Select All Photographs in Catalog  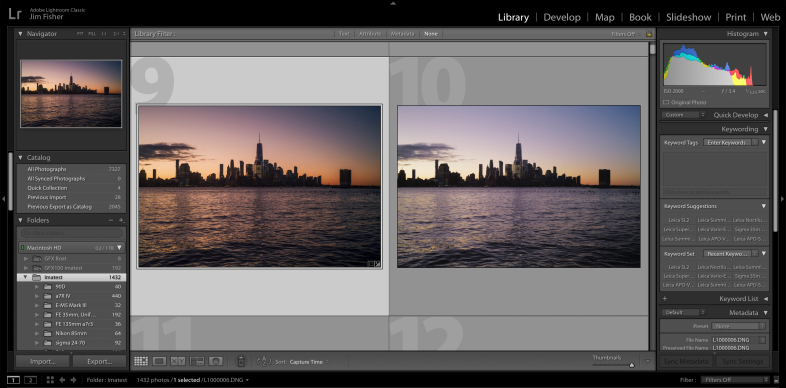(72, 169)
